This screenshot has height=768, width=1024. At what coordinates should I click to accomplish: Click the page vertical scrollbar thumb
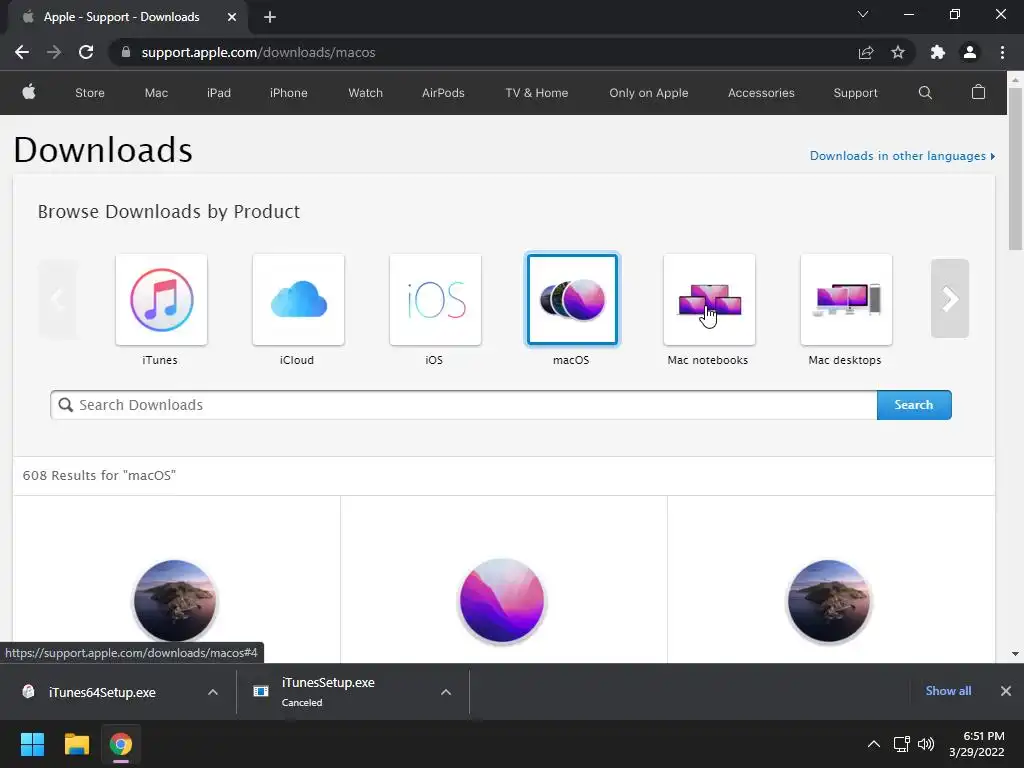coord(1015,168)
